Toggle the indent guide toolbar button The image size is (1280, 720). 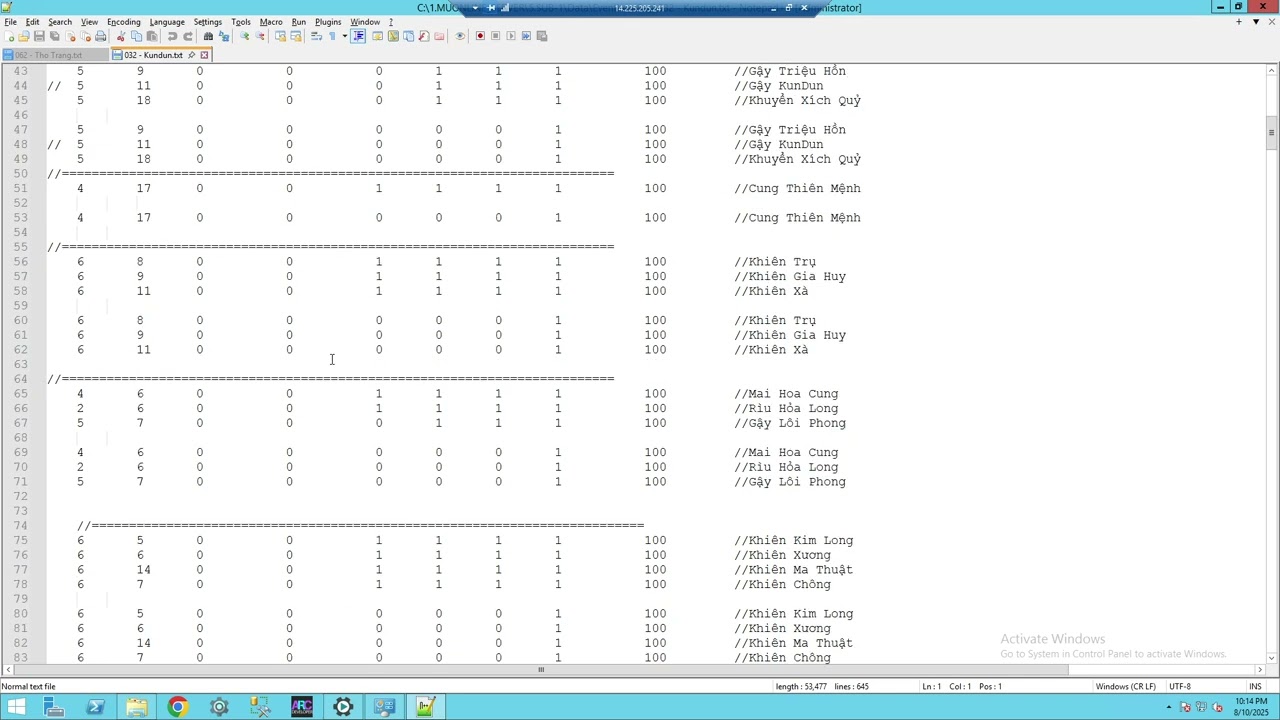click(x=358, y=36)
